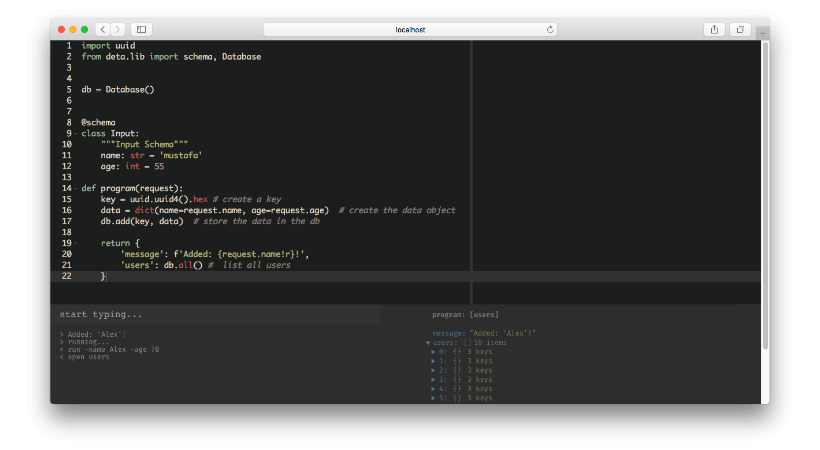This screenshot has width=820, height=450.
Task: Collapse the def program fold at line 14
Action: tap(76, 188)
